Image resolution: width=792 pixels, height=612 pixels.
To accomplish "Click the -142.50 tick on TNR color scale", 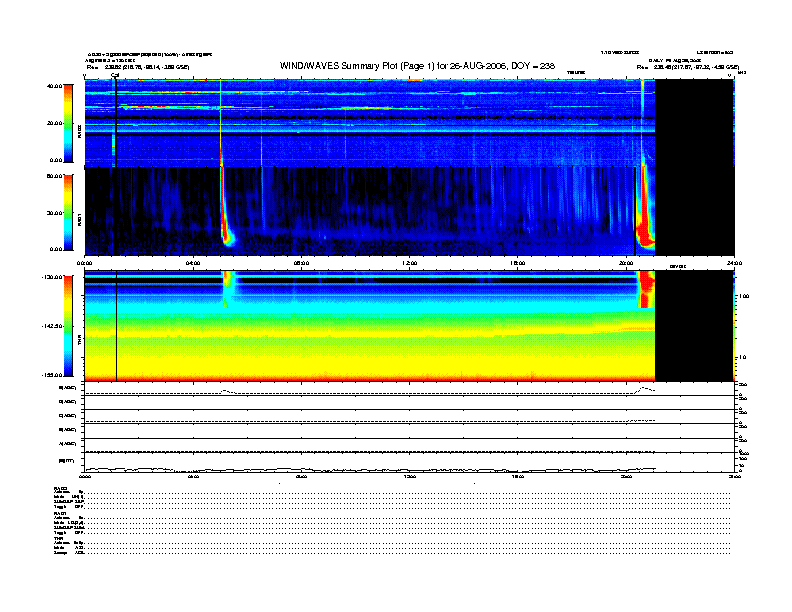I will pos(52,326).
